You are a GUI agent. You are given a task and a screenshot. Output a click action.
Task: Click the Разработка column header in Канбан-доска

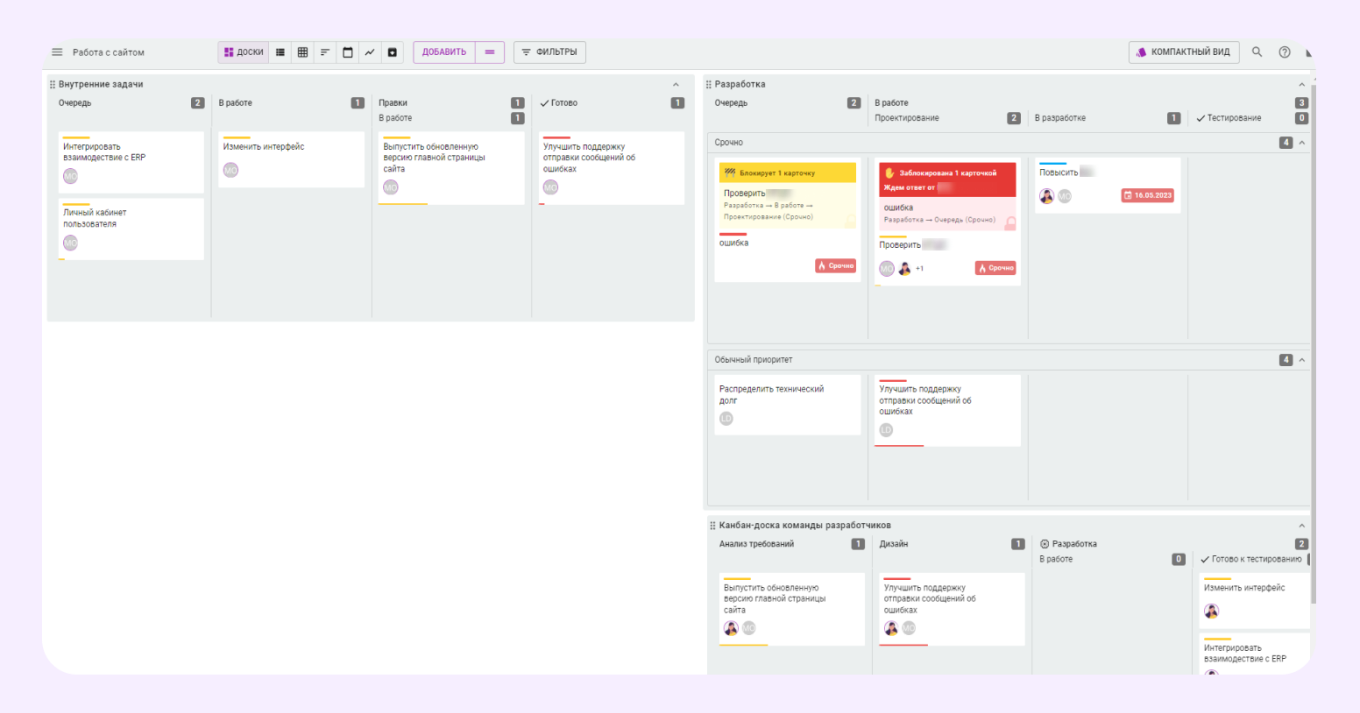click(x=1069, y=544)
